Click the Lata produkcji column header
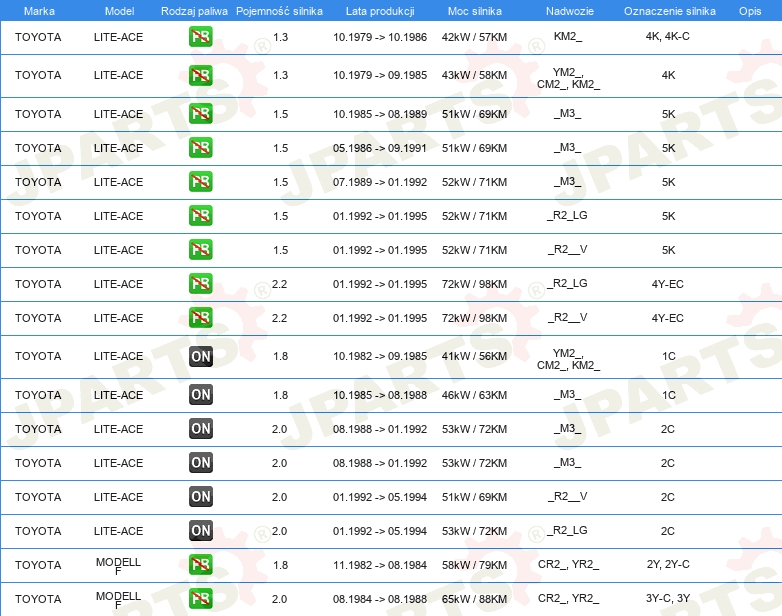782x616 pixels. pos(380,11)
